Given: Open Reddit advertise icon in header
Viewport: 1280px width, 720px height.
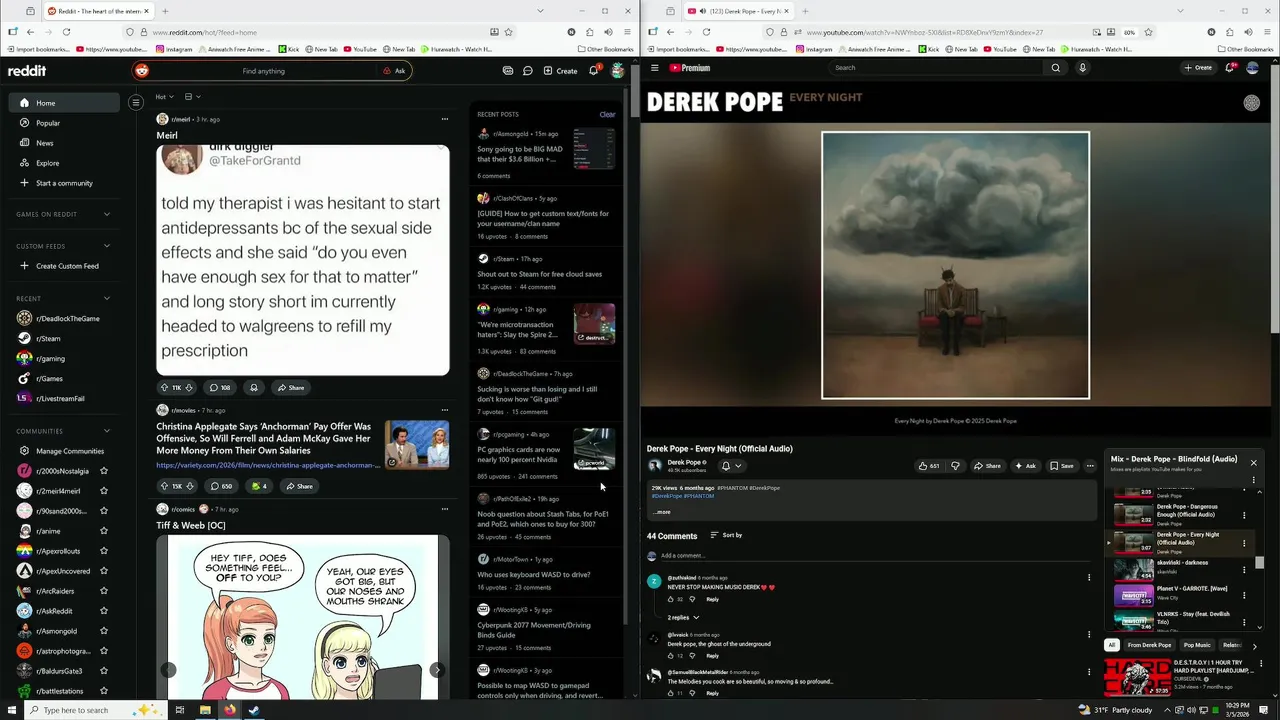Looking at the screenshot, I should [508, 71].
